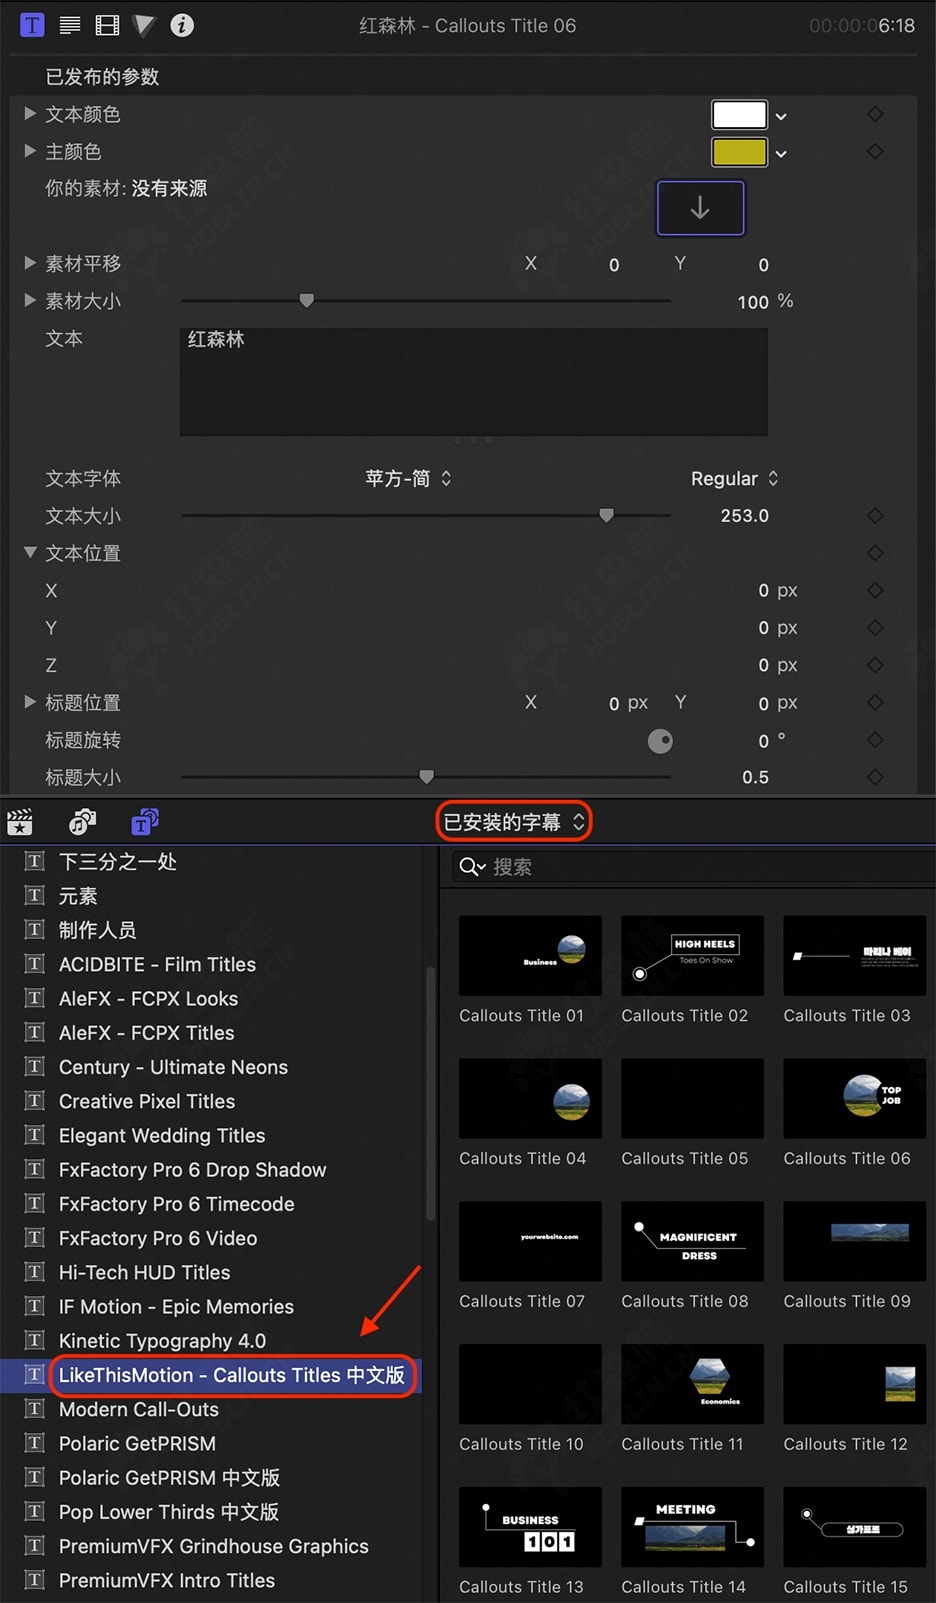Expand the 素材大小 disclosure triangle
This screenshot has height=1603, width=936.
30,299
